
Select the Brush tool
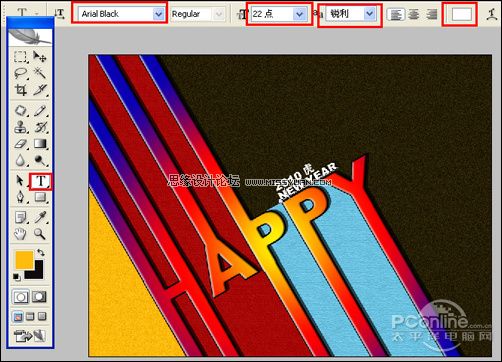(40, 111)
